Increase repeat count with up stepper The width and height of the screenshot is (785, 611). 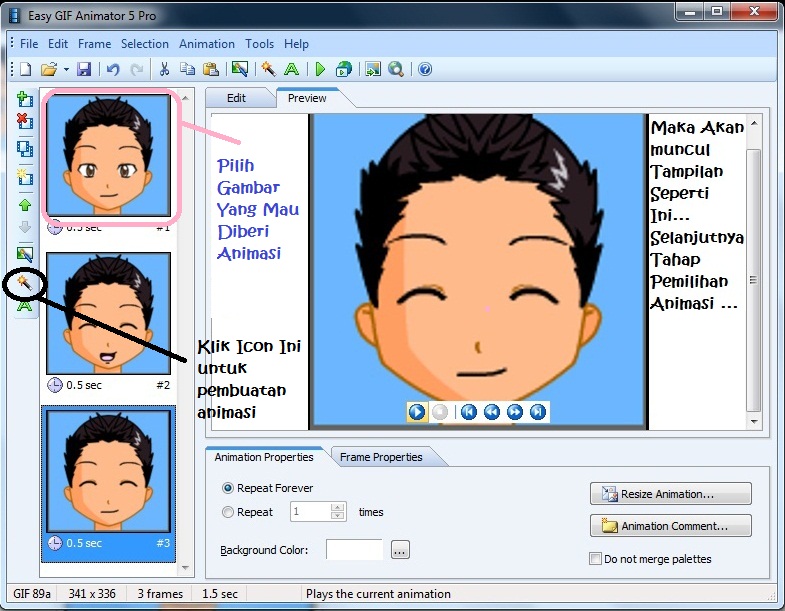tap(338, 507)
